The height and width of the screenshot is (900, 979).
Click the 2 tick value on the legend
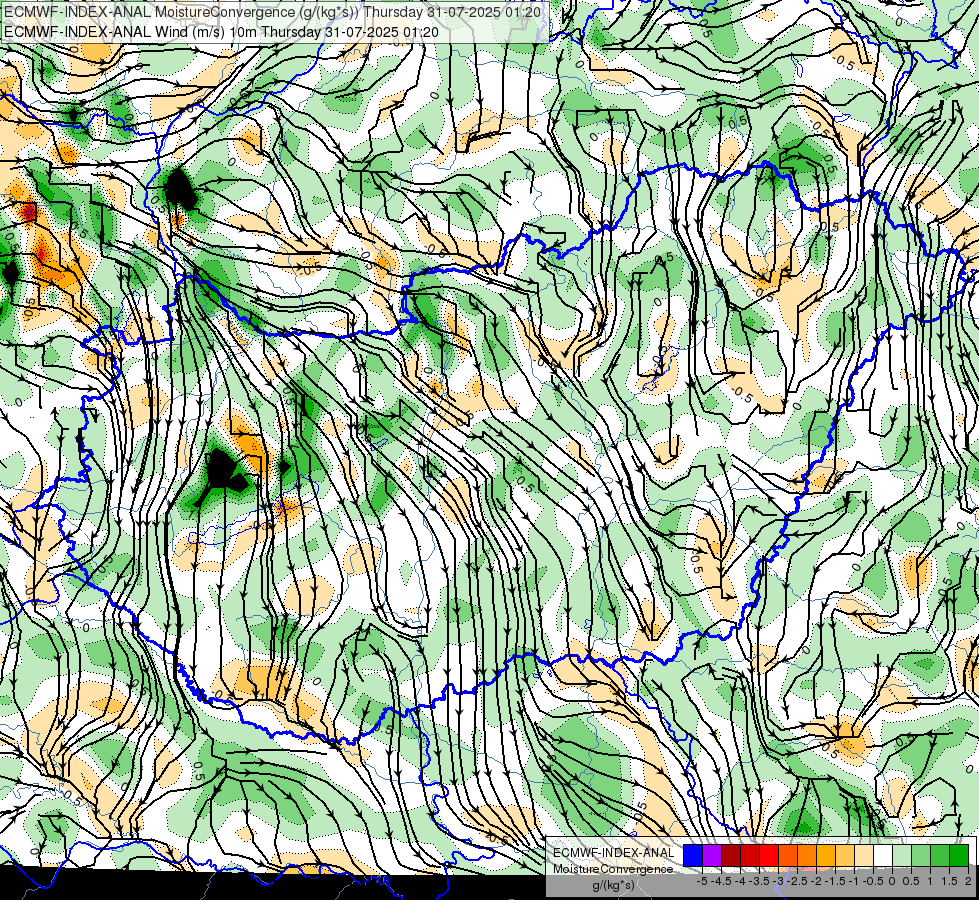click(968, 881)
